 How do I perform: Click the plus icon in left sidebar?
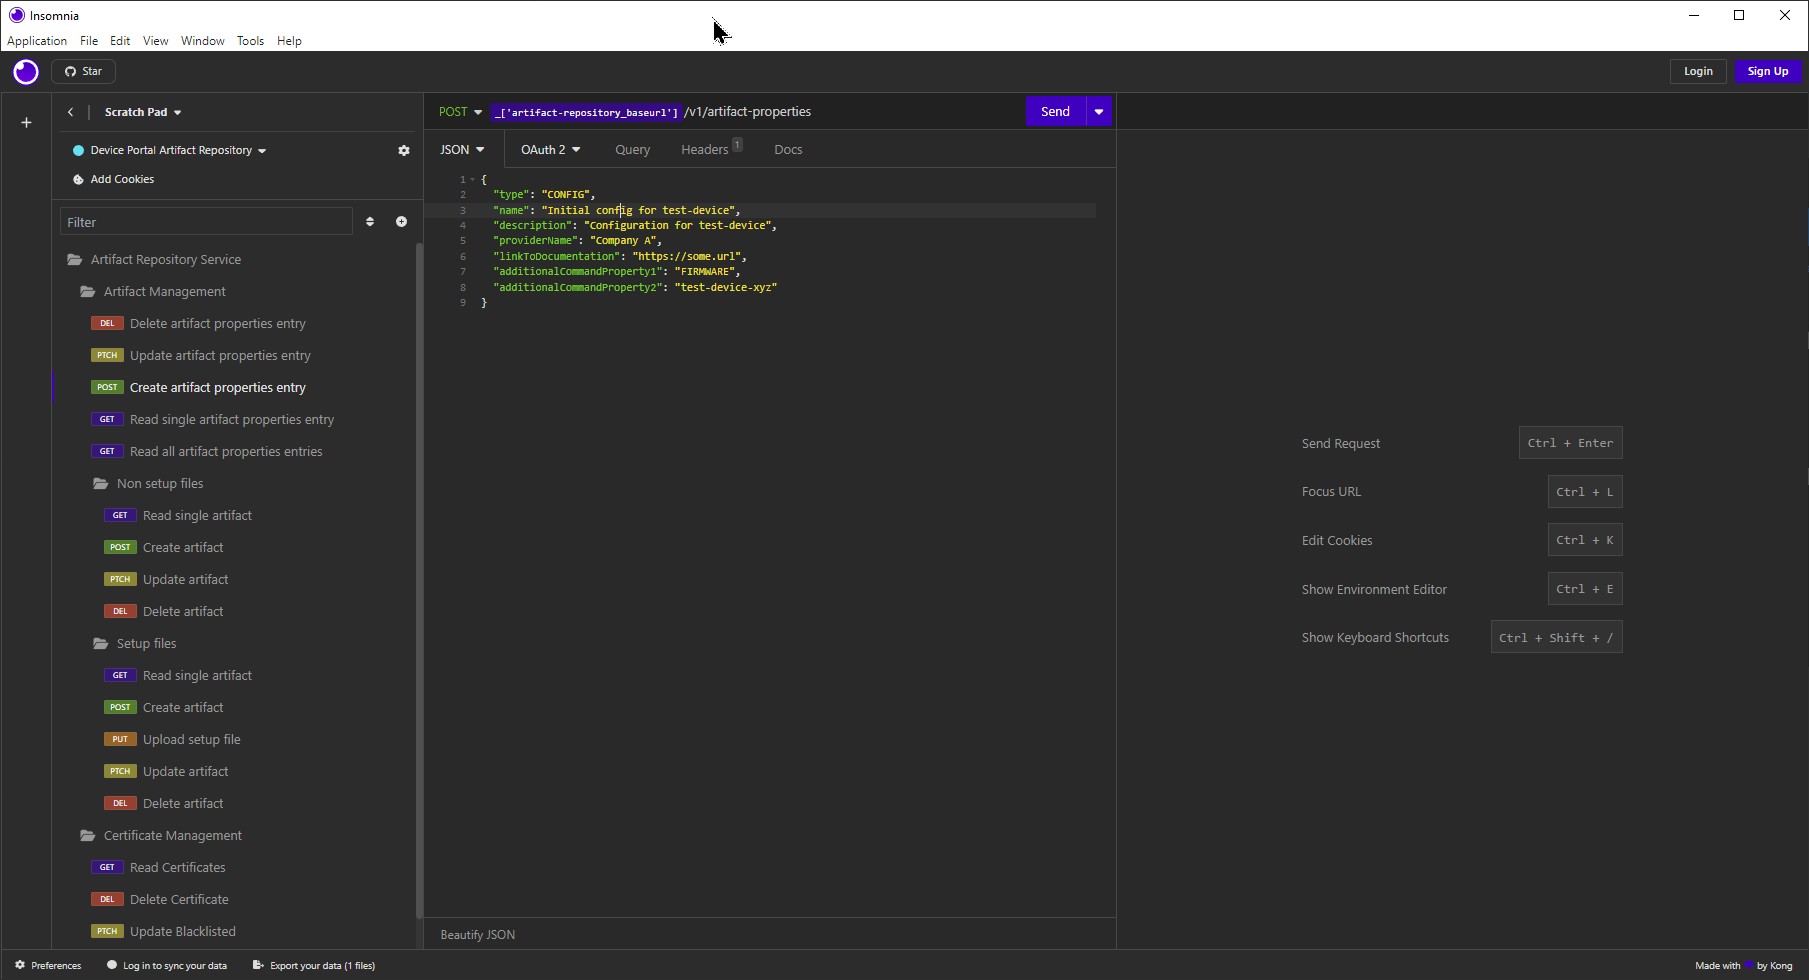tap(27, 123)
